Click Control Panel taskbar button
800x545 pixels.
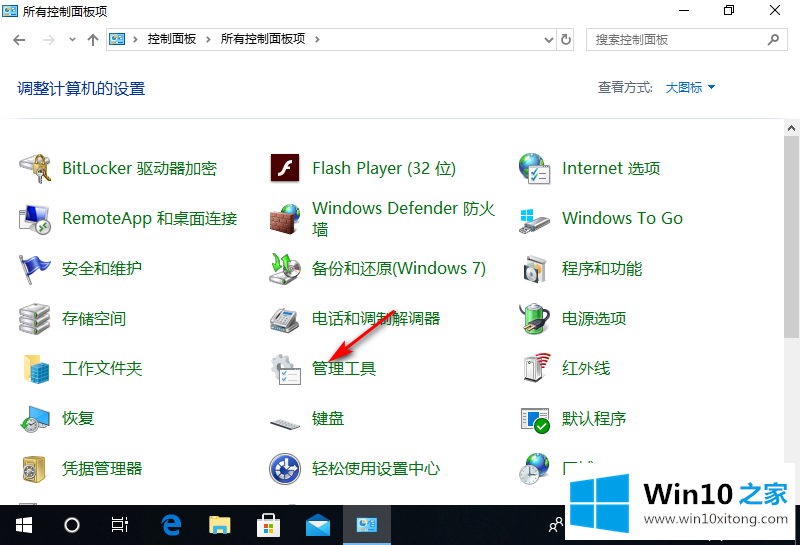(x=367, y=525)
